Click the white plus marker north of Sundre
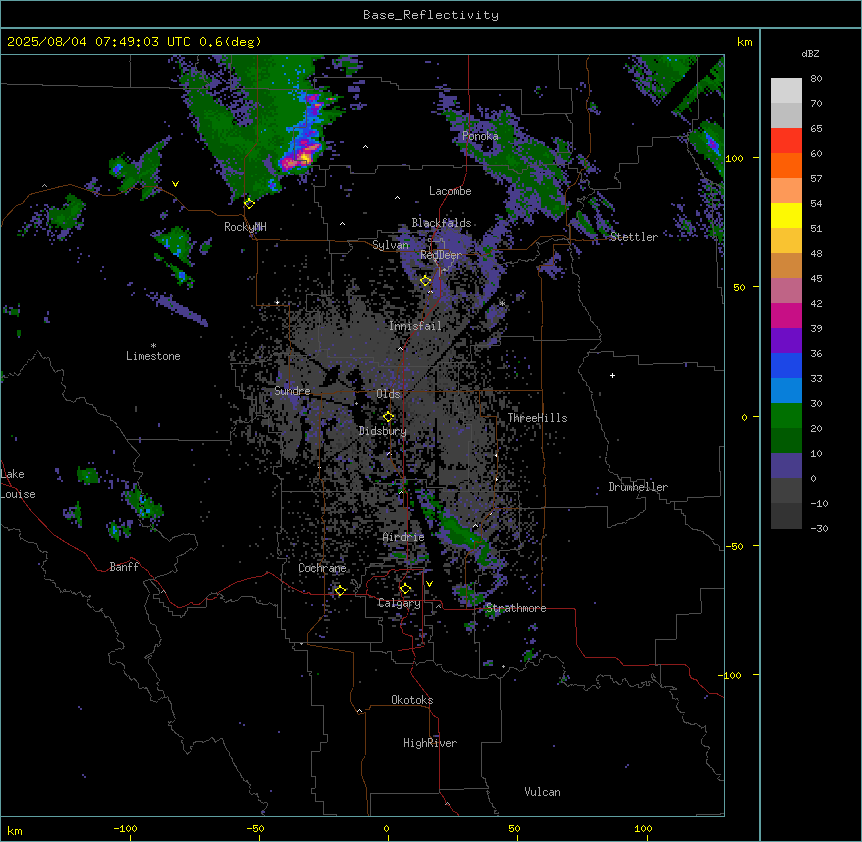Image resolution: width=862 pixels, height=842 pixels. [x=277, y=302]
